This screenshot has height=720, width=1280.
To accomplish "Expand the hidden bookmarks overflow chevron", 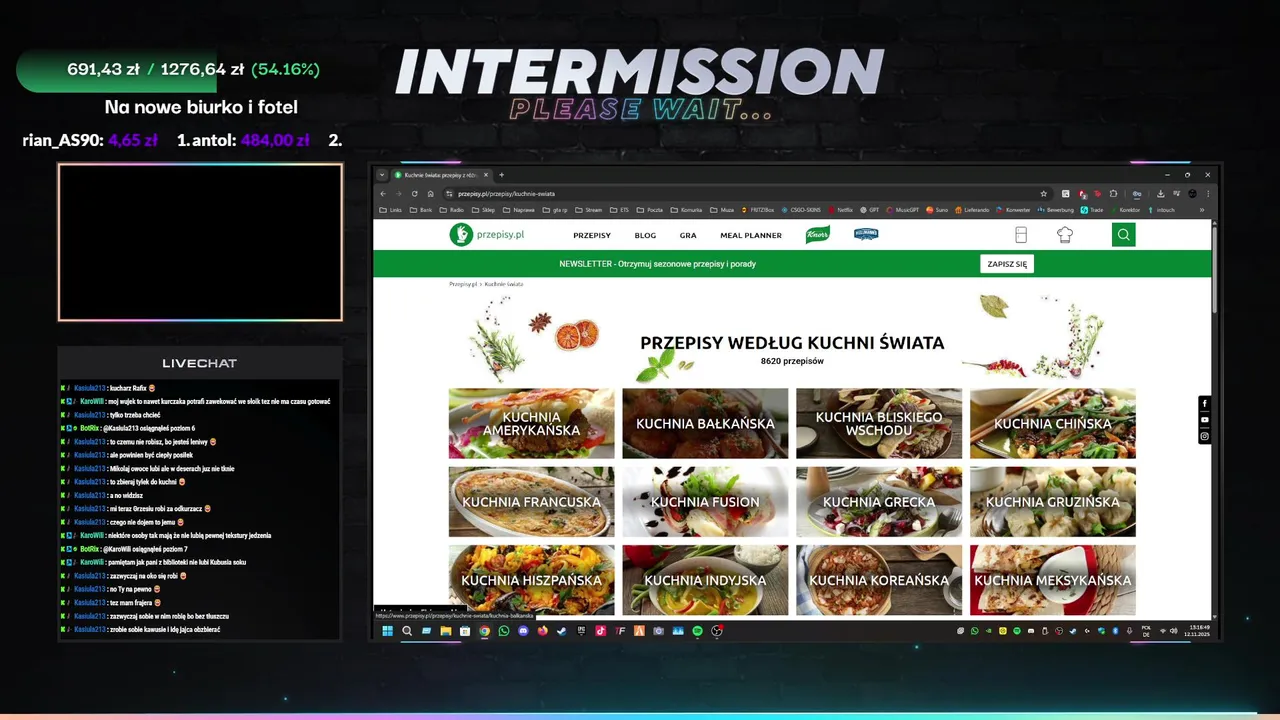I will [x=1202, y=210].
